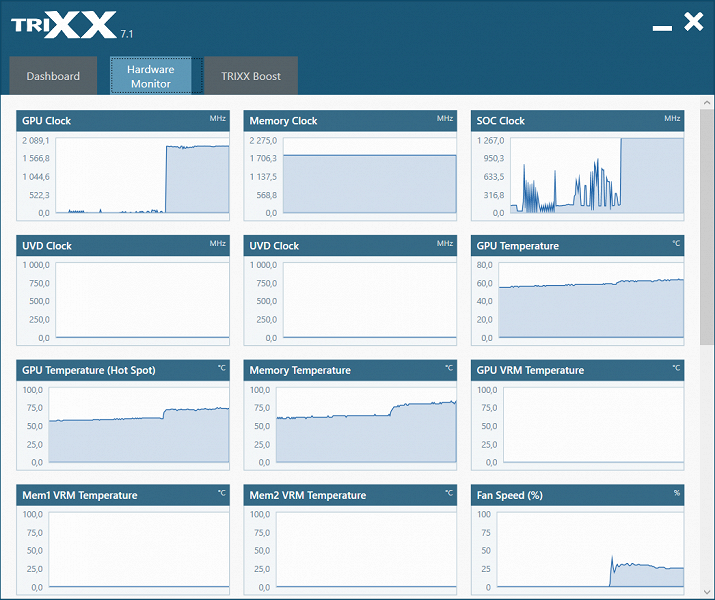The height and width of the screenshot is (600, 715).
Task: Select the Hardware Monitor tab
Action: tap(150, 76)
